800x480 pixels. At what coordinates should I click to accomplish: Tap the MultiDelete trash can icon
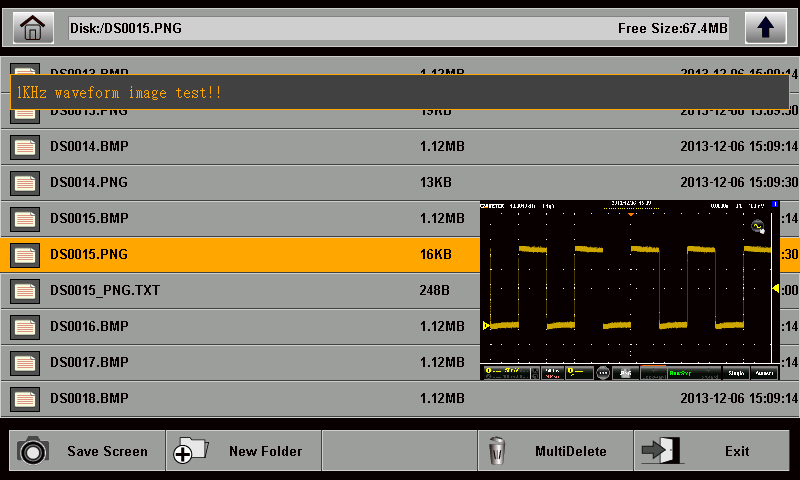497,450
